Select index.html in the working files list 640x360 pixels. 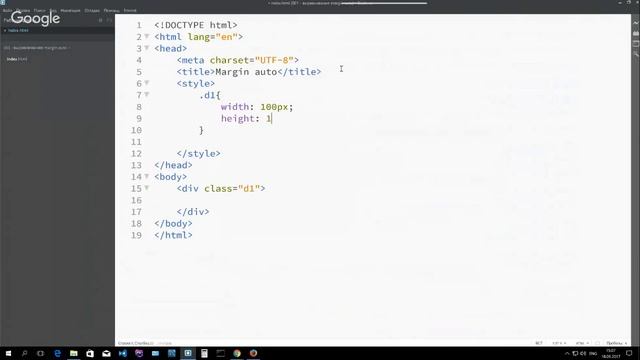click(18, 30)
